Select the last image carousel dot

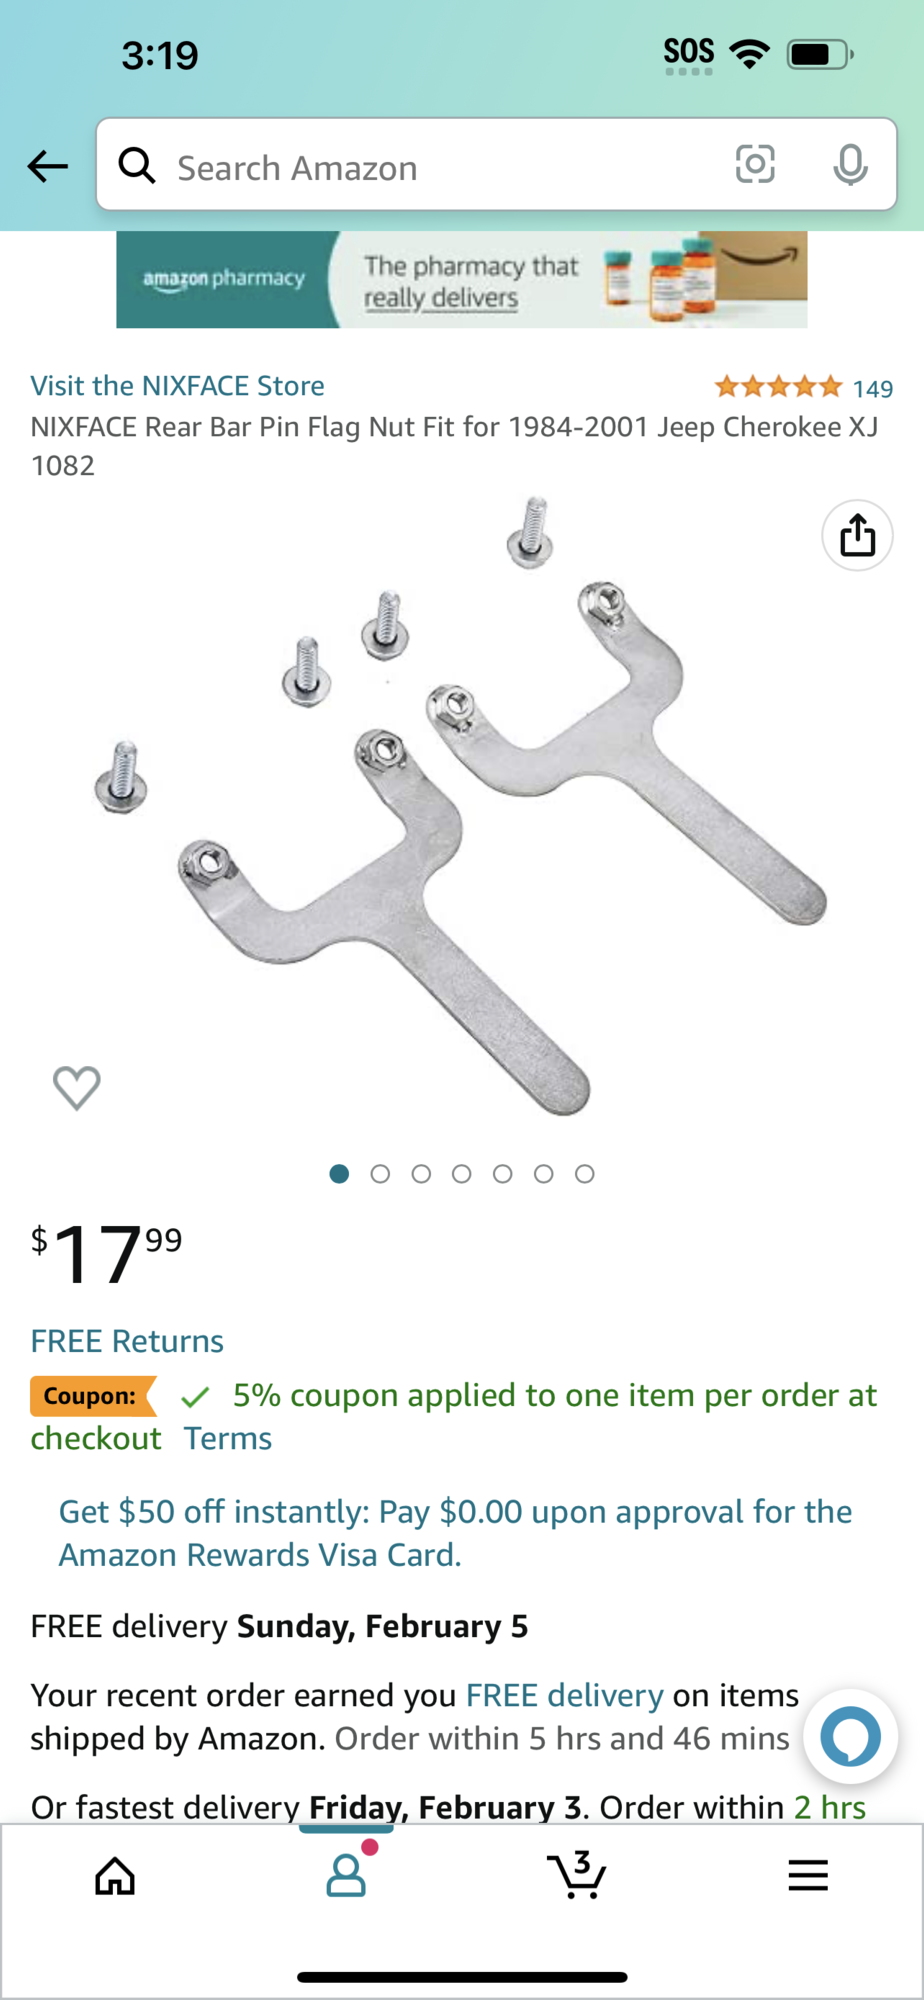[x=585, y=1174]
